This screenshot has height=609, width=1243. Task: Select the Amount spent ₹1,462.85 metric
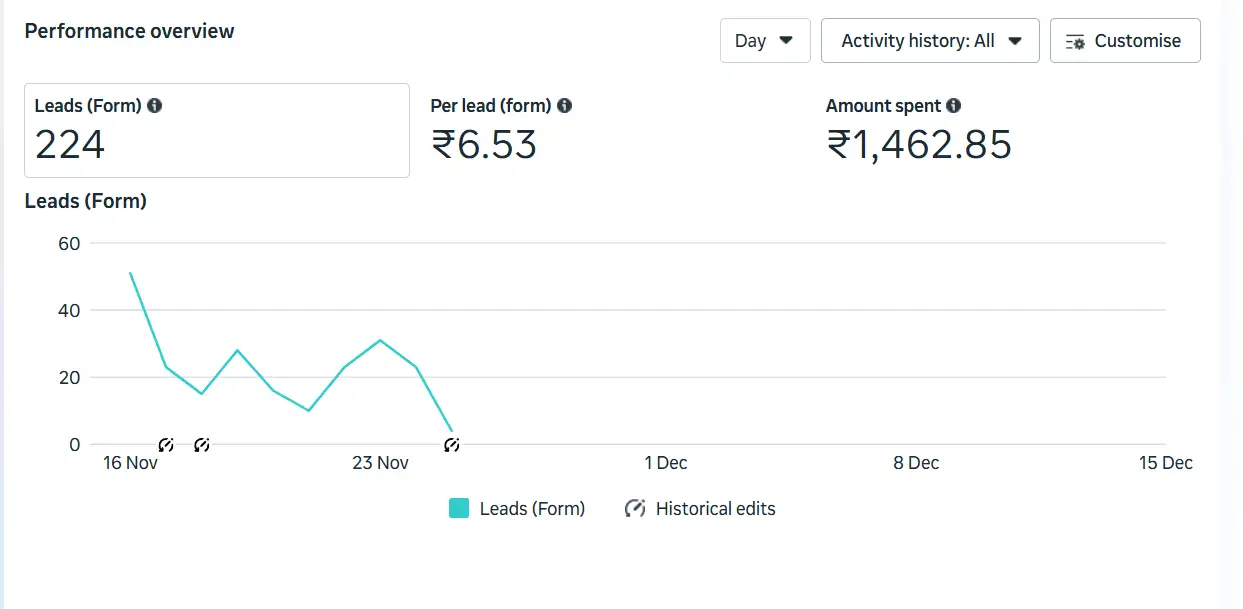pyautogui.click(x=918, y=131)
